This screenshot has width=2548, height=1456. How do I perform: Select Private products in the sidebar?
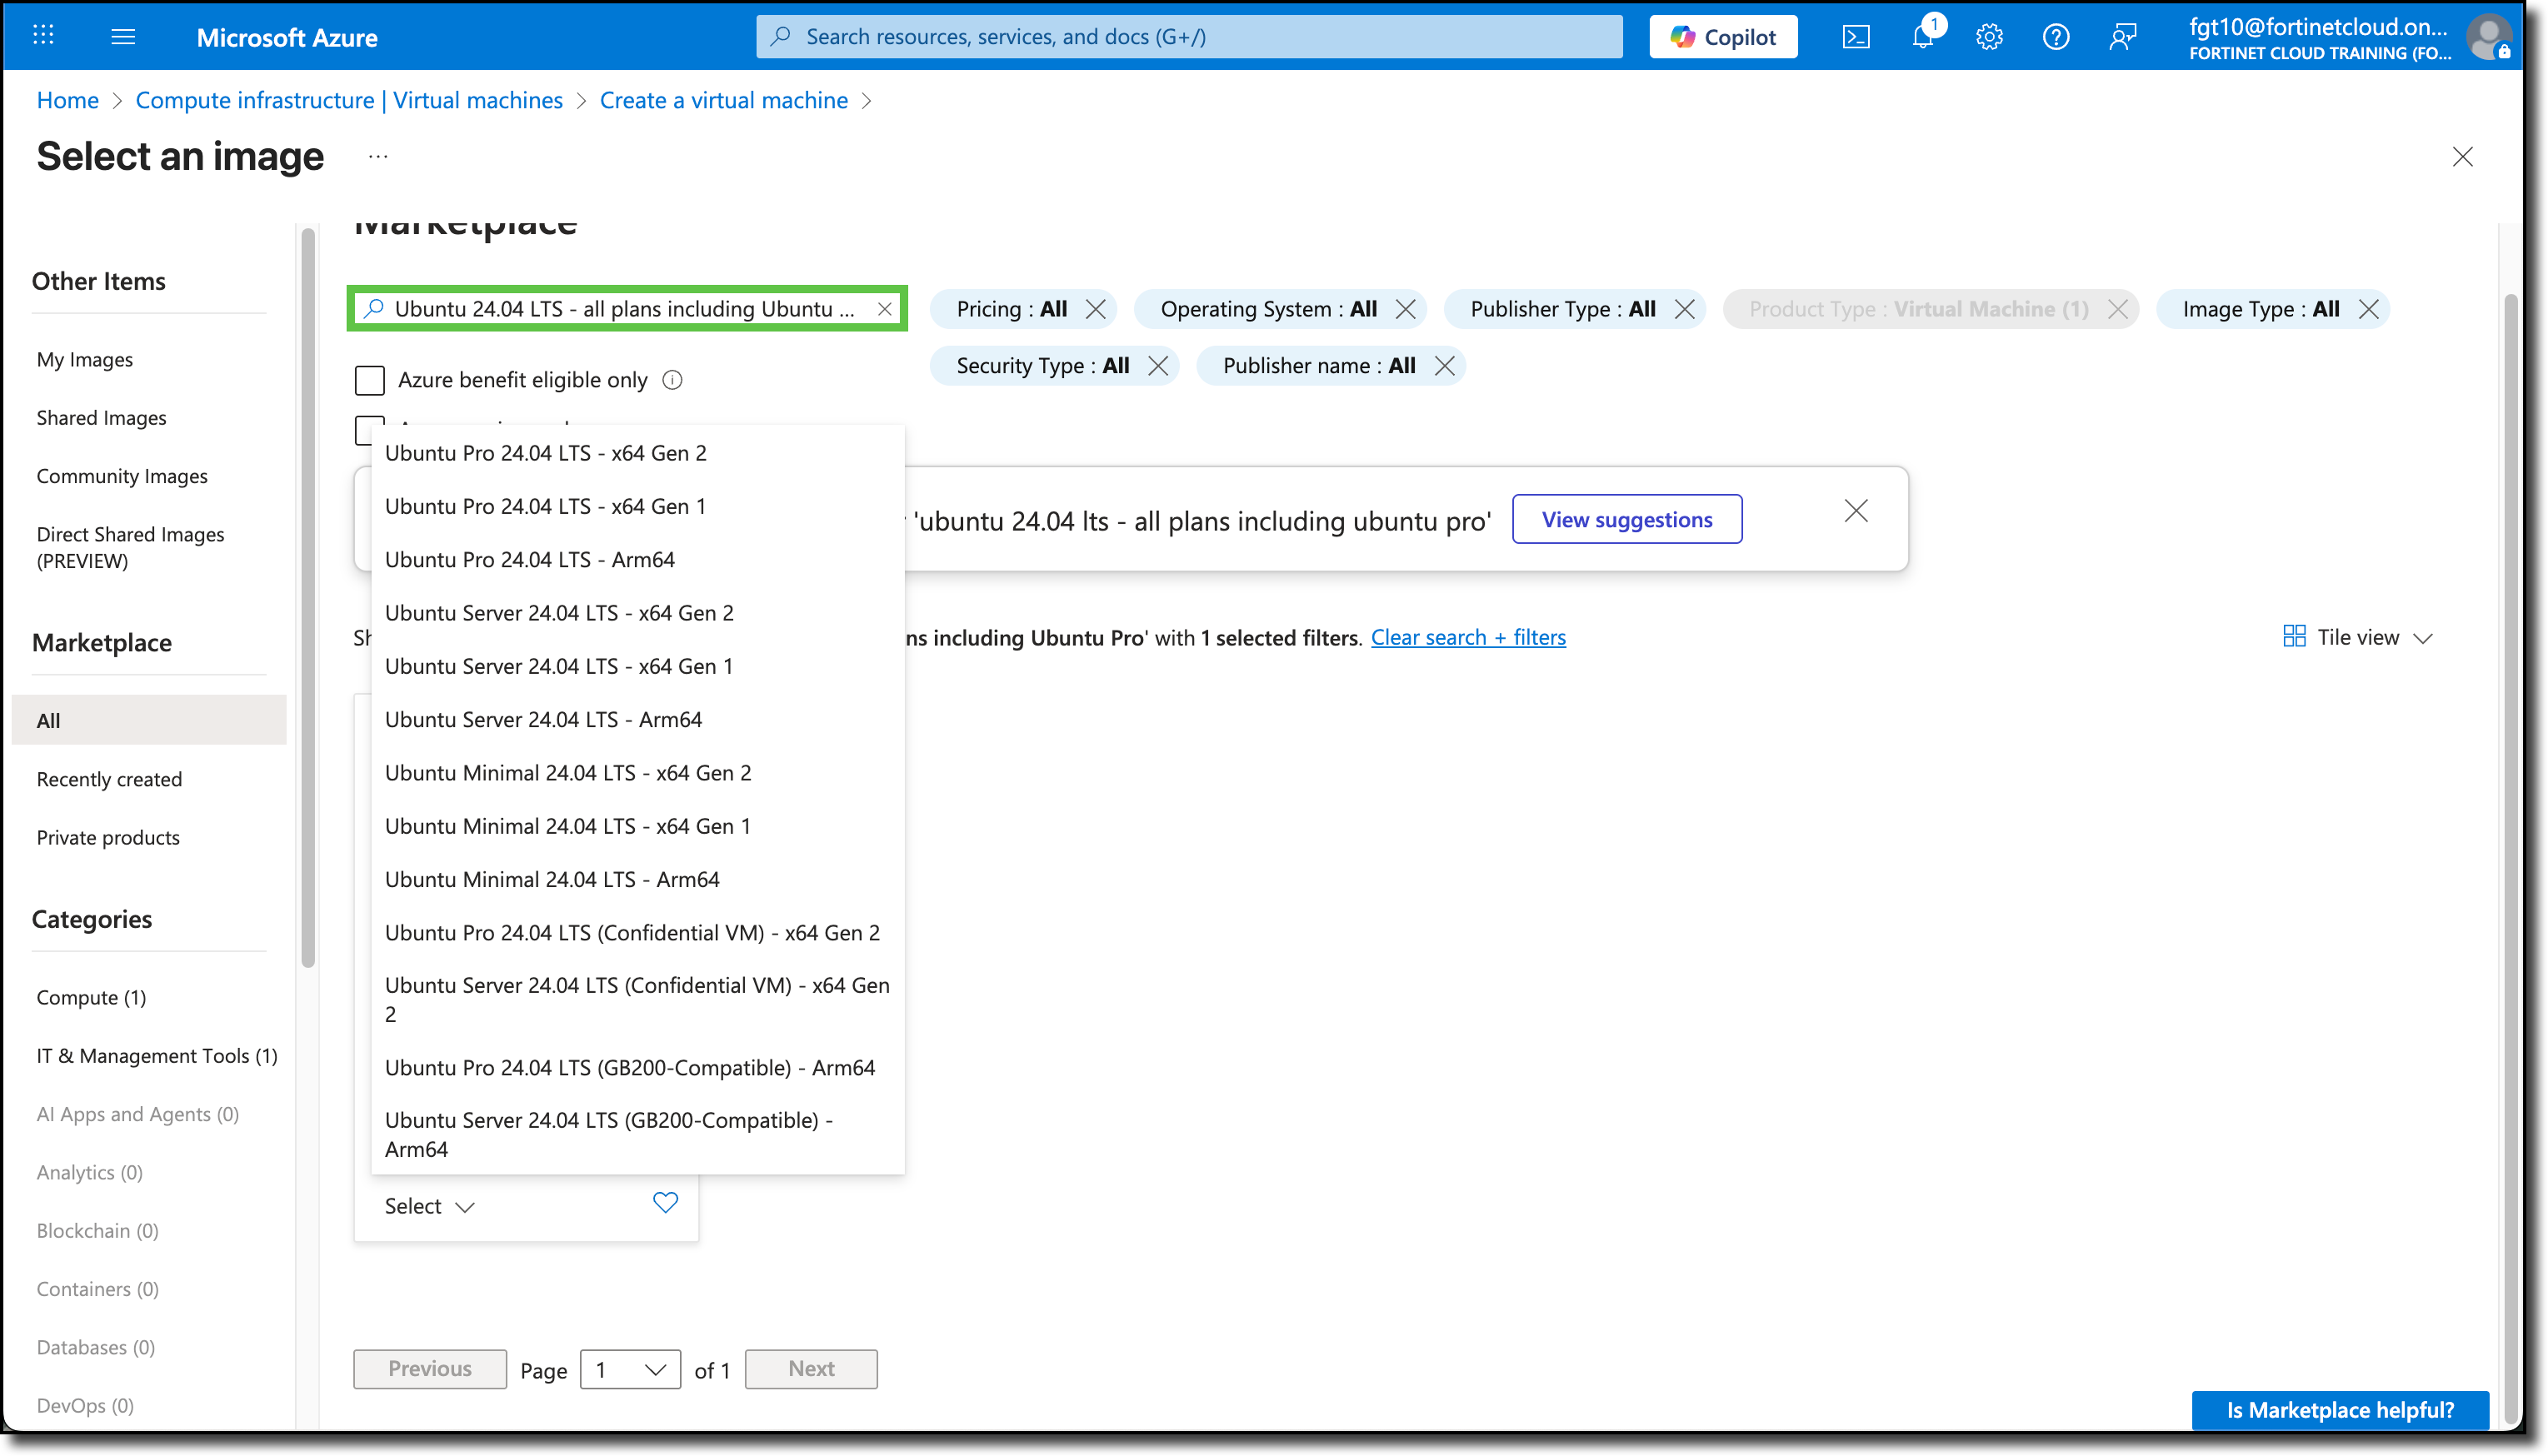[x=107, y=837]
